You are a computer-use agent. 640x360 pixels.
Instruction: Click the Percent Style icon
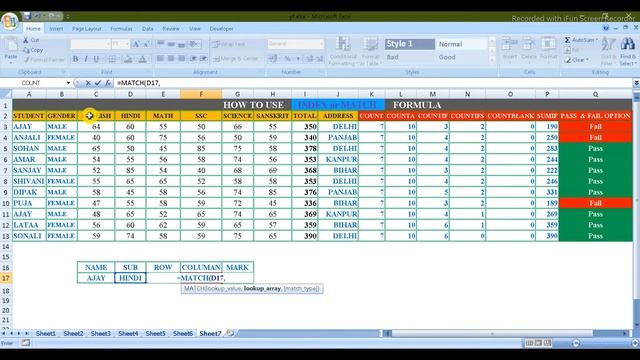tap(287, 59)
